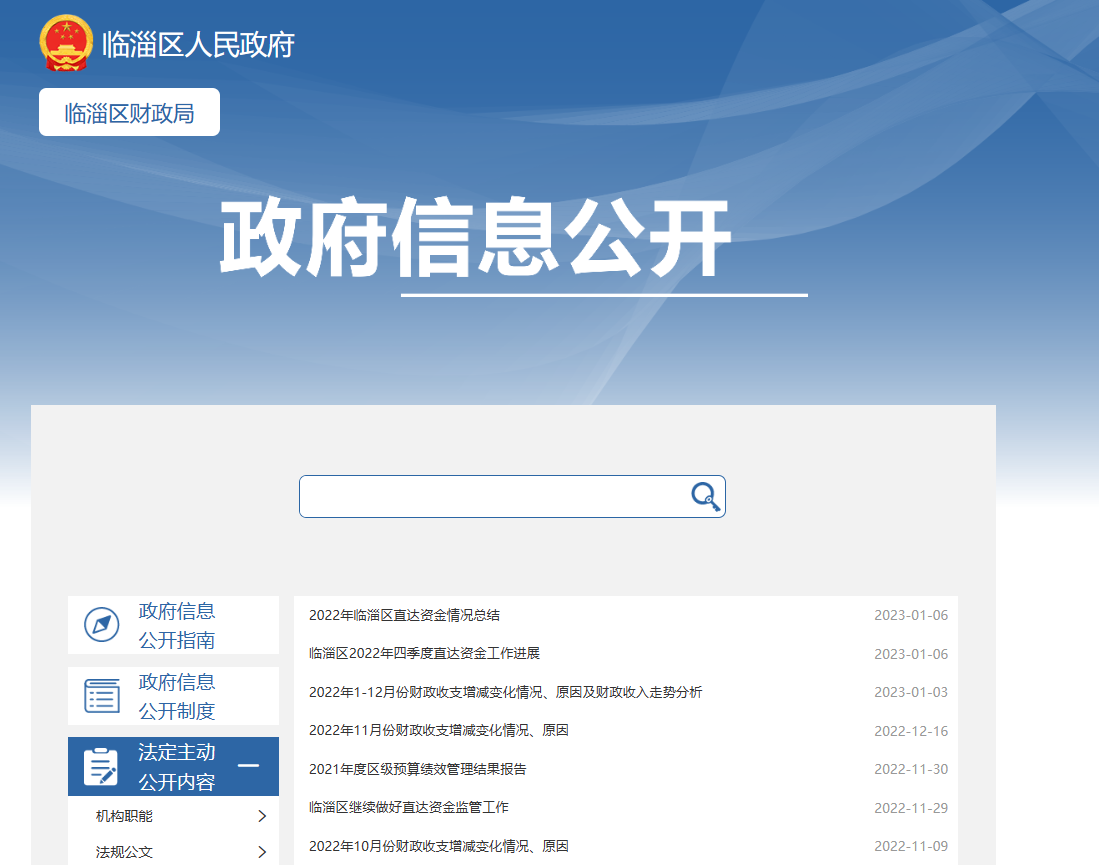This screenshot has width=1099, height=865.
Task: Collapse 法定主动公开内容 using the minus icon
Action: (248, 766)
